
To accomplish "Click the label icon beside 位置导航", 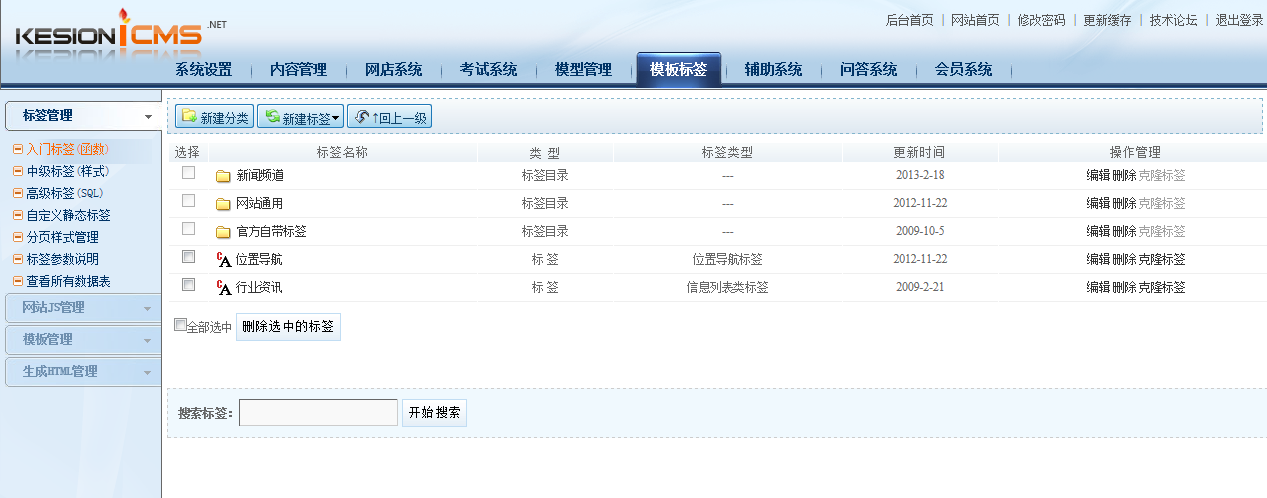I will click(224, 260).
